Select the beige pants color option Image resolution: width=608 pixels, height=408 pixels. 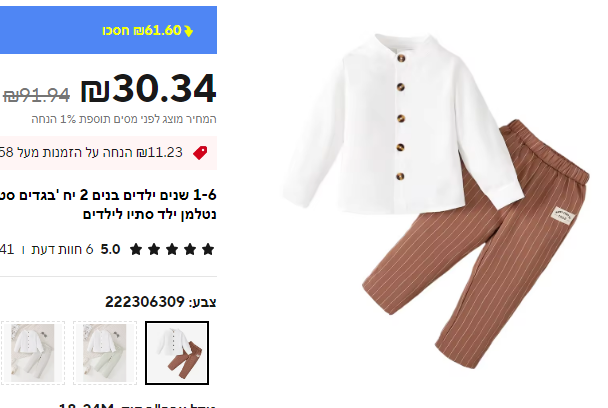[x=33, y=353]
